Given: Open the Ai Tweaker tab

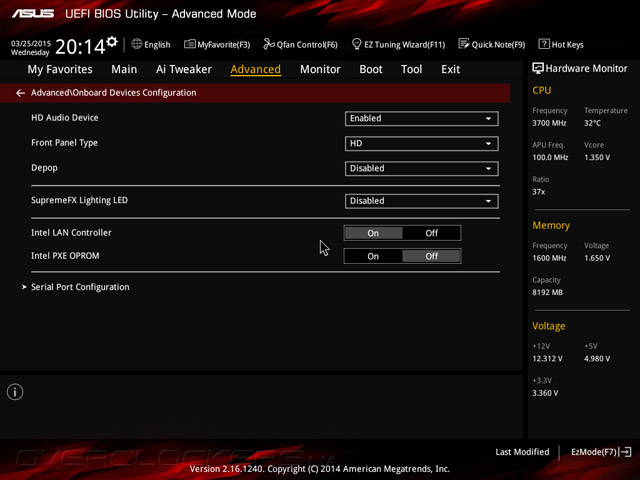Looking at the screenshot, I should [x=184, y=69].
